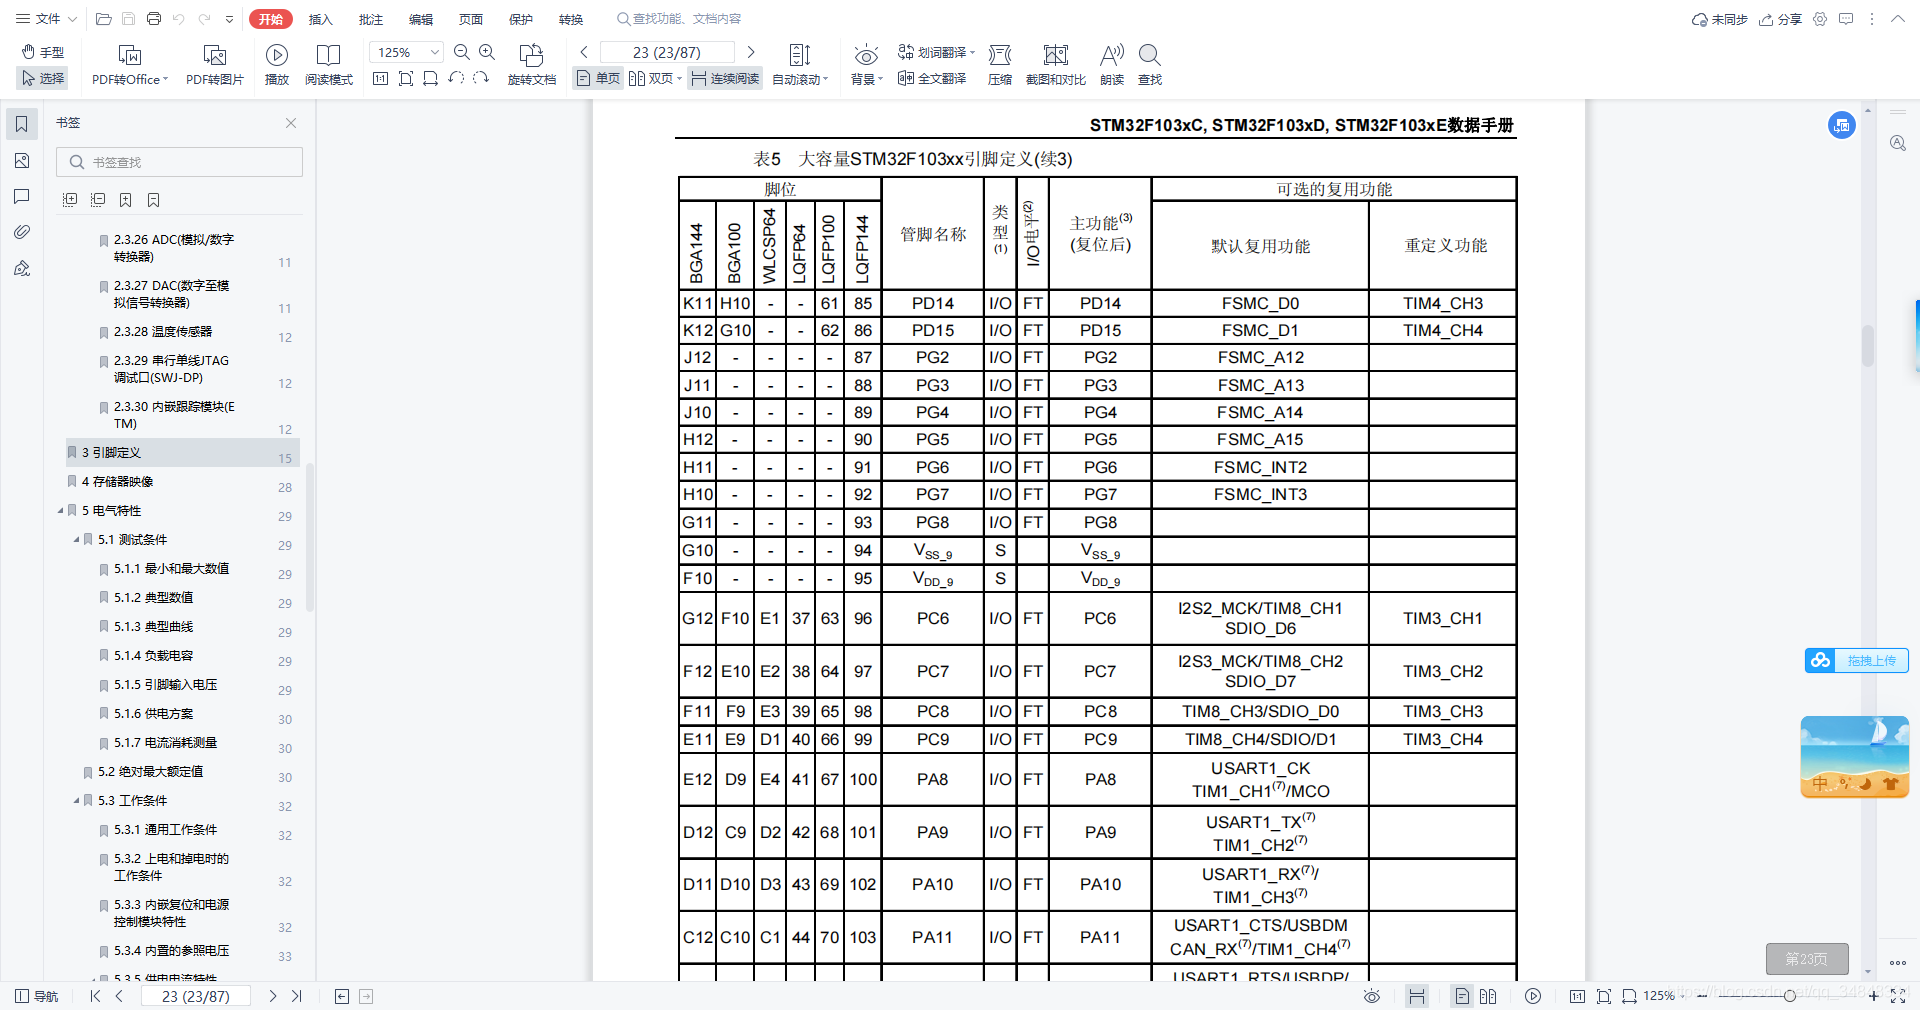Toggle eye protection mode in status bar
This screenshot has width=1920, height=1010.
pyautogui.click(x=1372, y=996)
